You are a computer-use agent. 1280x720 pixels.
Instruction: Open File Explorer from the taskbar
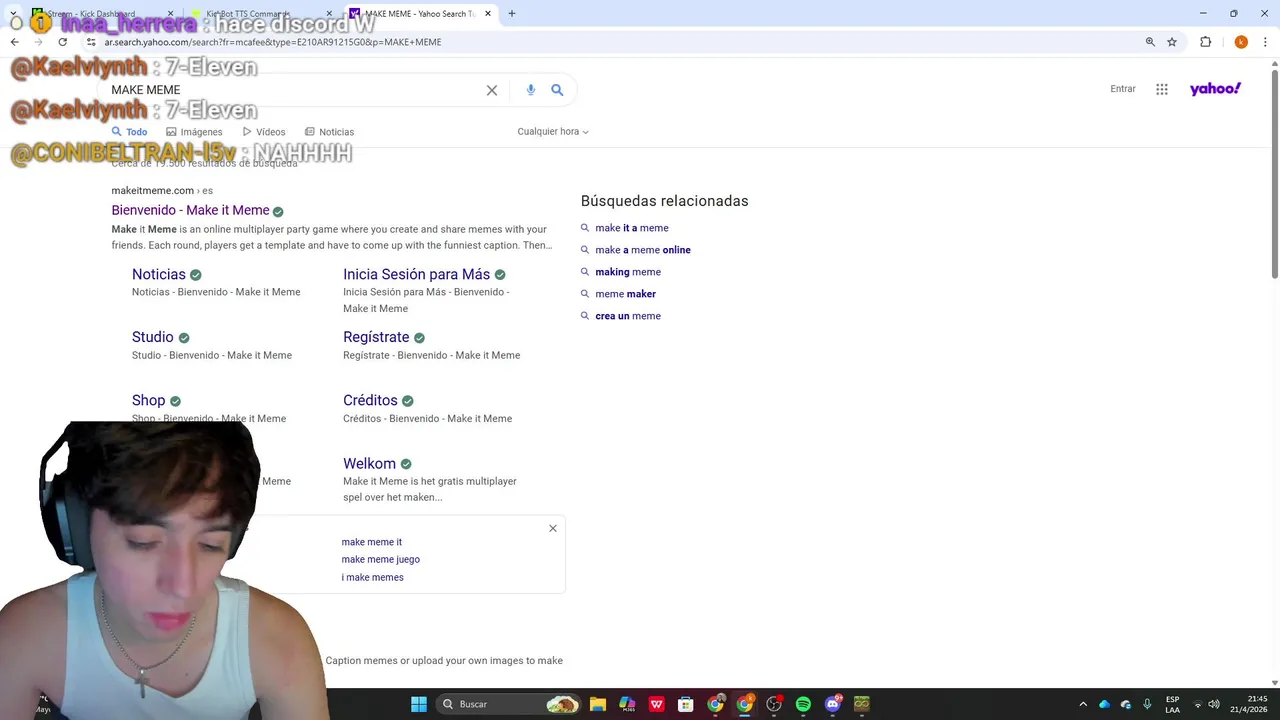[598, 704]
